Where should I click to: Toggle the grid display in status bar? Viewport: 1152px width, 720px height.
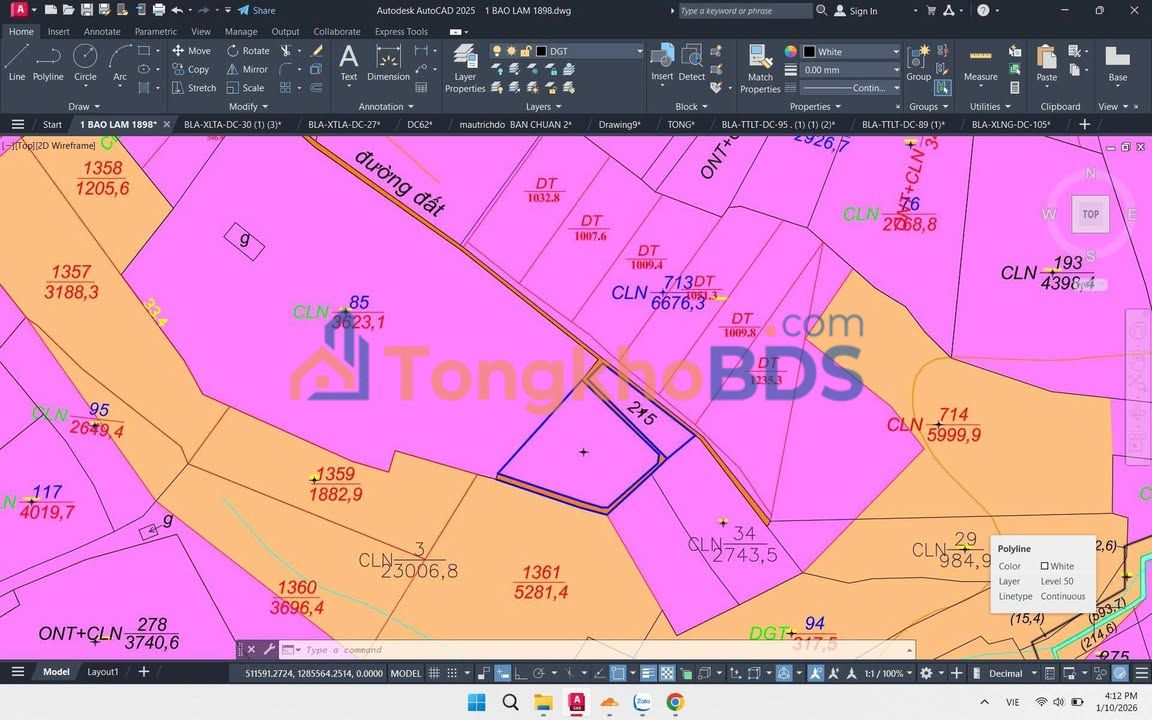pos(452,673)
